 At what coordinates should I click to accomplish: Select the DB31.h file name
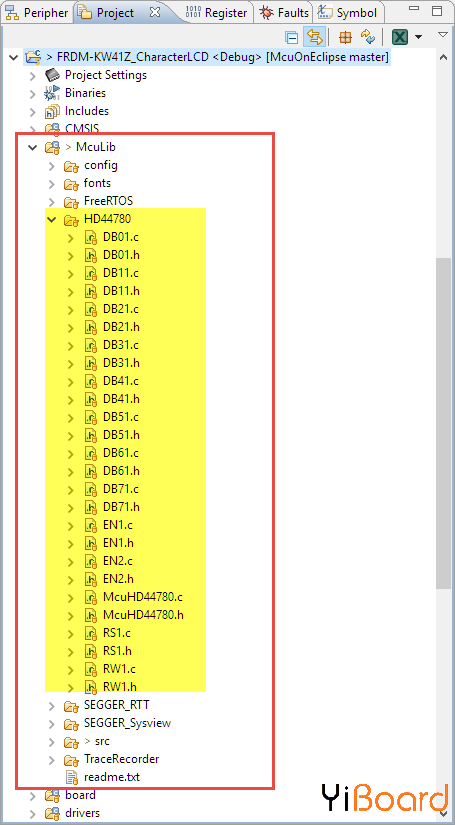pos(122,363)
